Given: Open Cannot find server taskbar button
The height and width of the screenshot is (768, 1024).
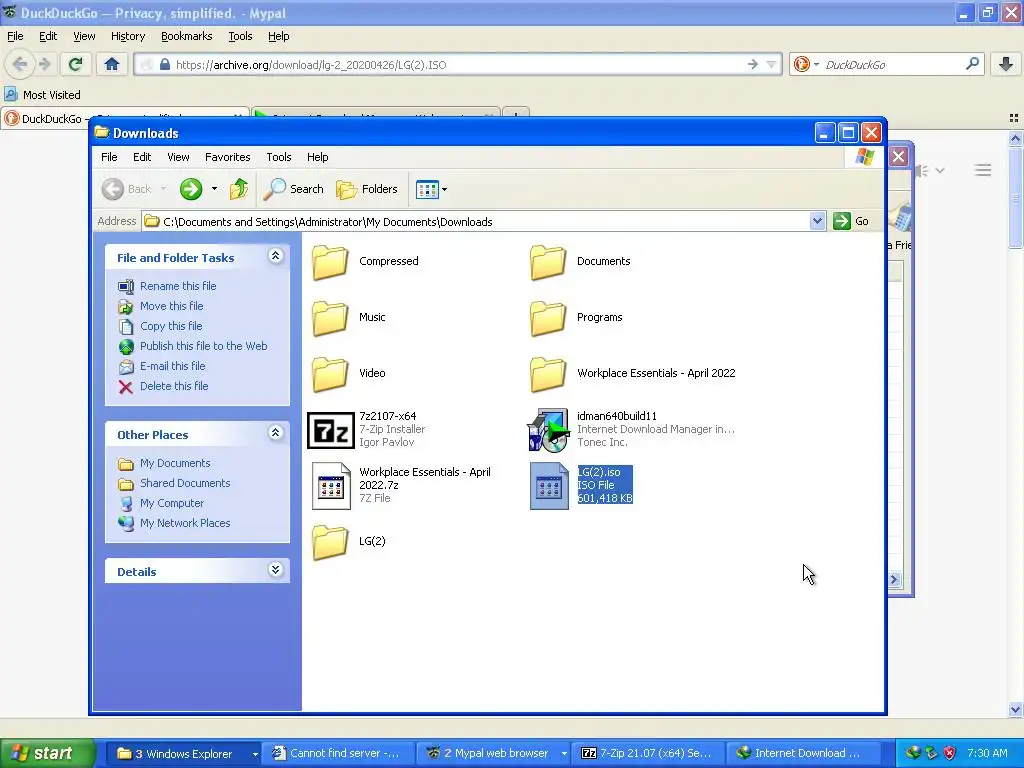Looking at the screenshot, I should point(338,754).
